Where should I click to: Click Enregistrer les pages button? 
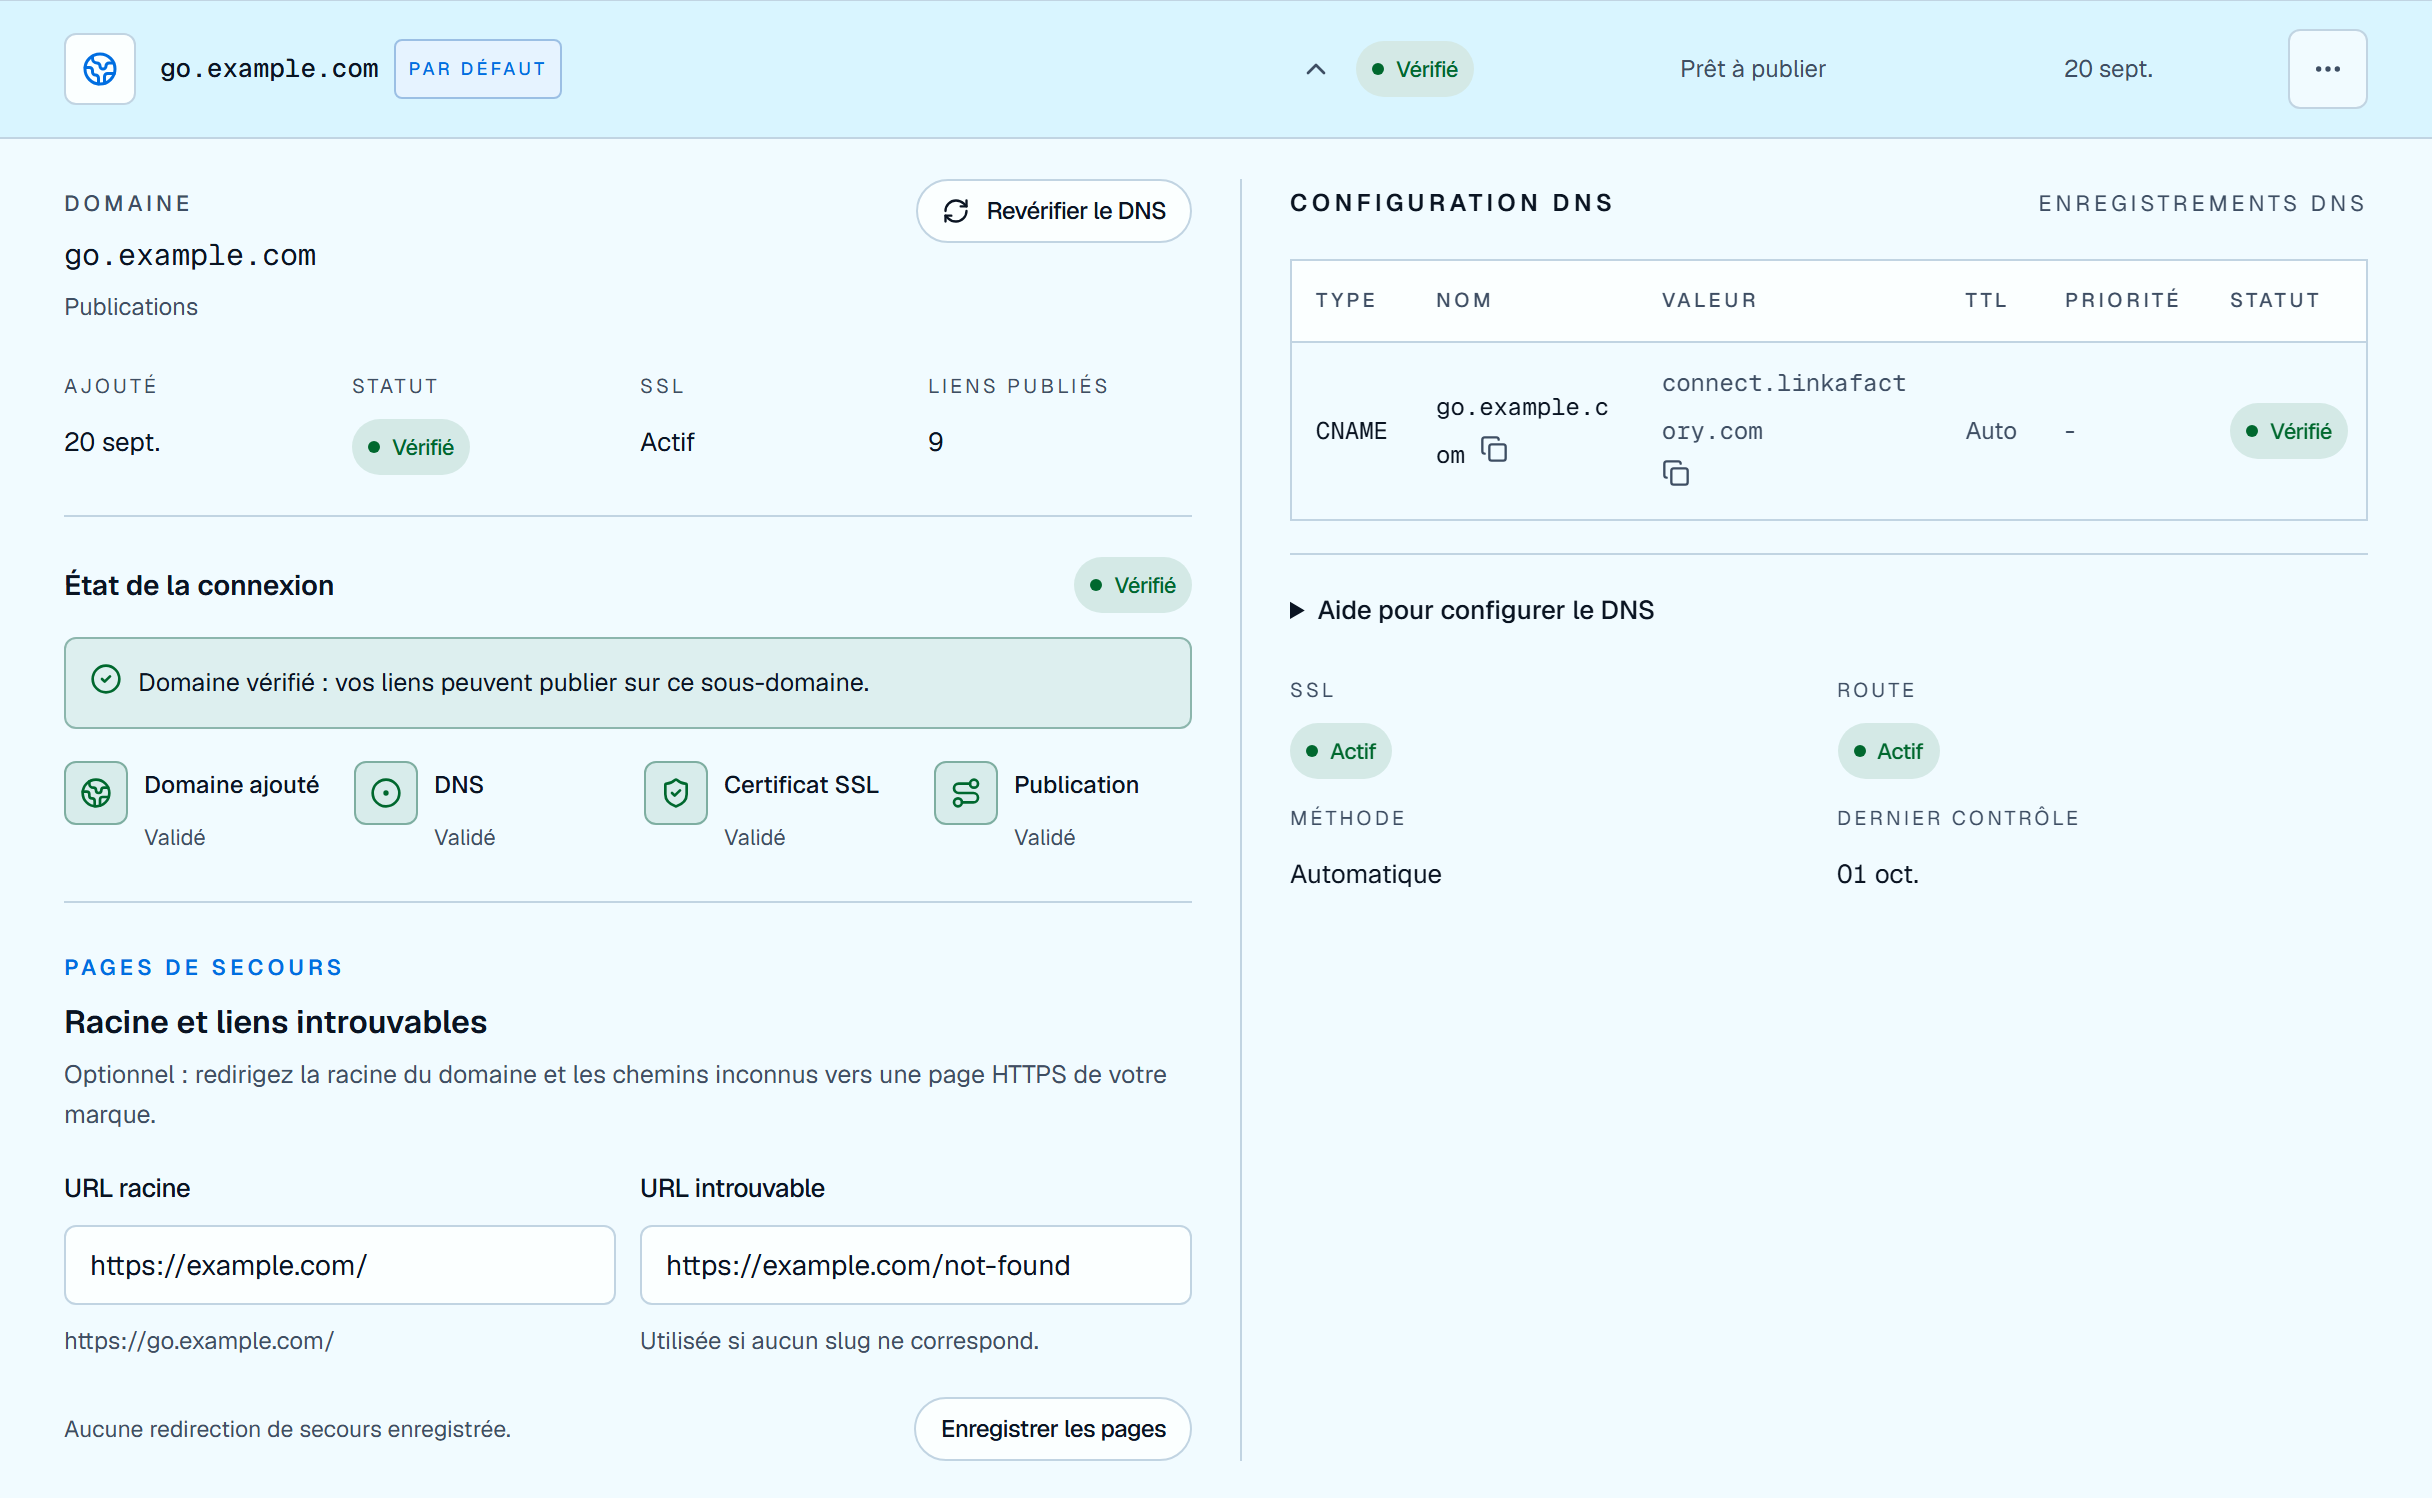1053,1429
